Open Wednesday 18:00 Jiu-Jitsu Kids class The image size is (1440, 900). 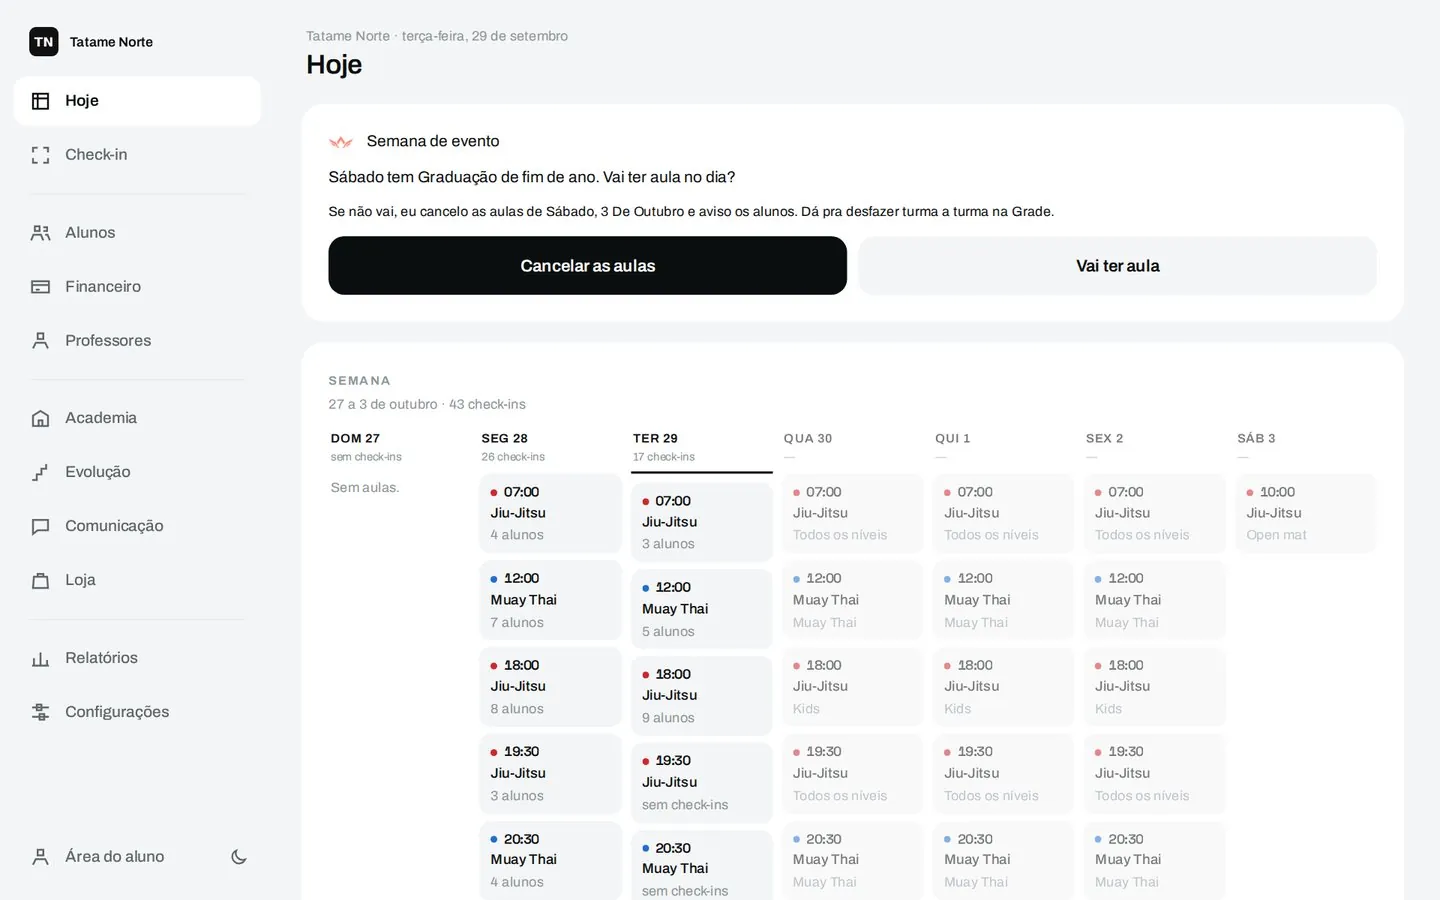pos(852,687)
